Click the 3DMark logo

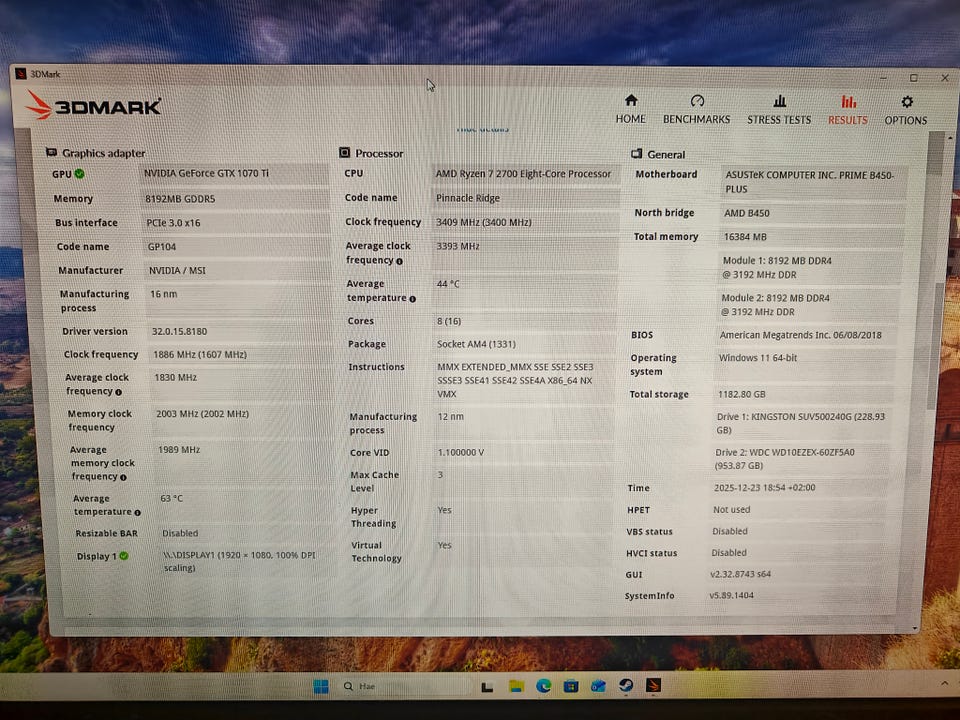click(x=93, y=105)
